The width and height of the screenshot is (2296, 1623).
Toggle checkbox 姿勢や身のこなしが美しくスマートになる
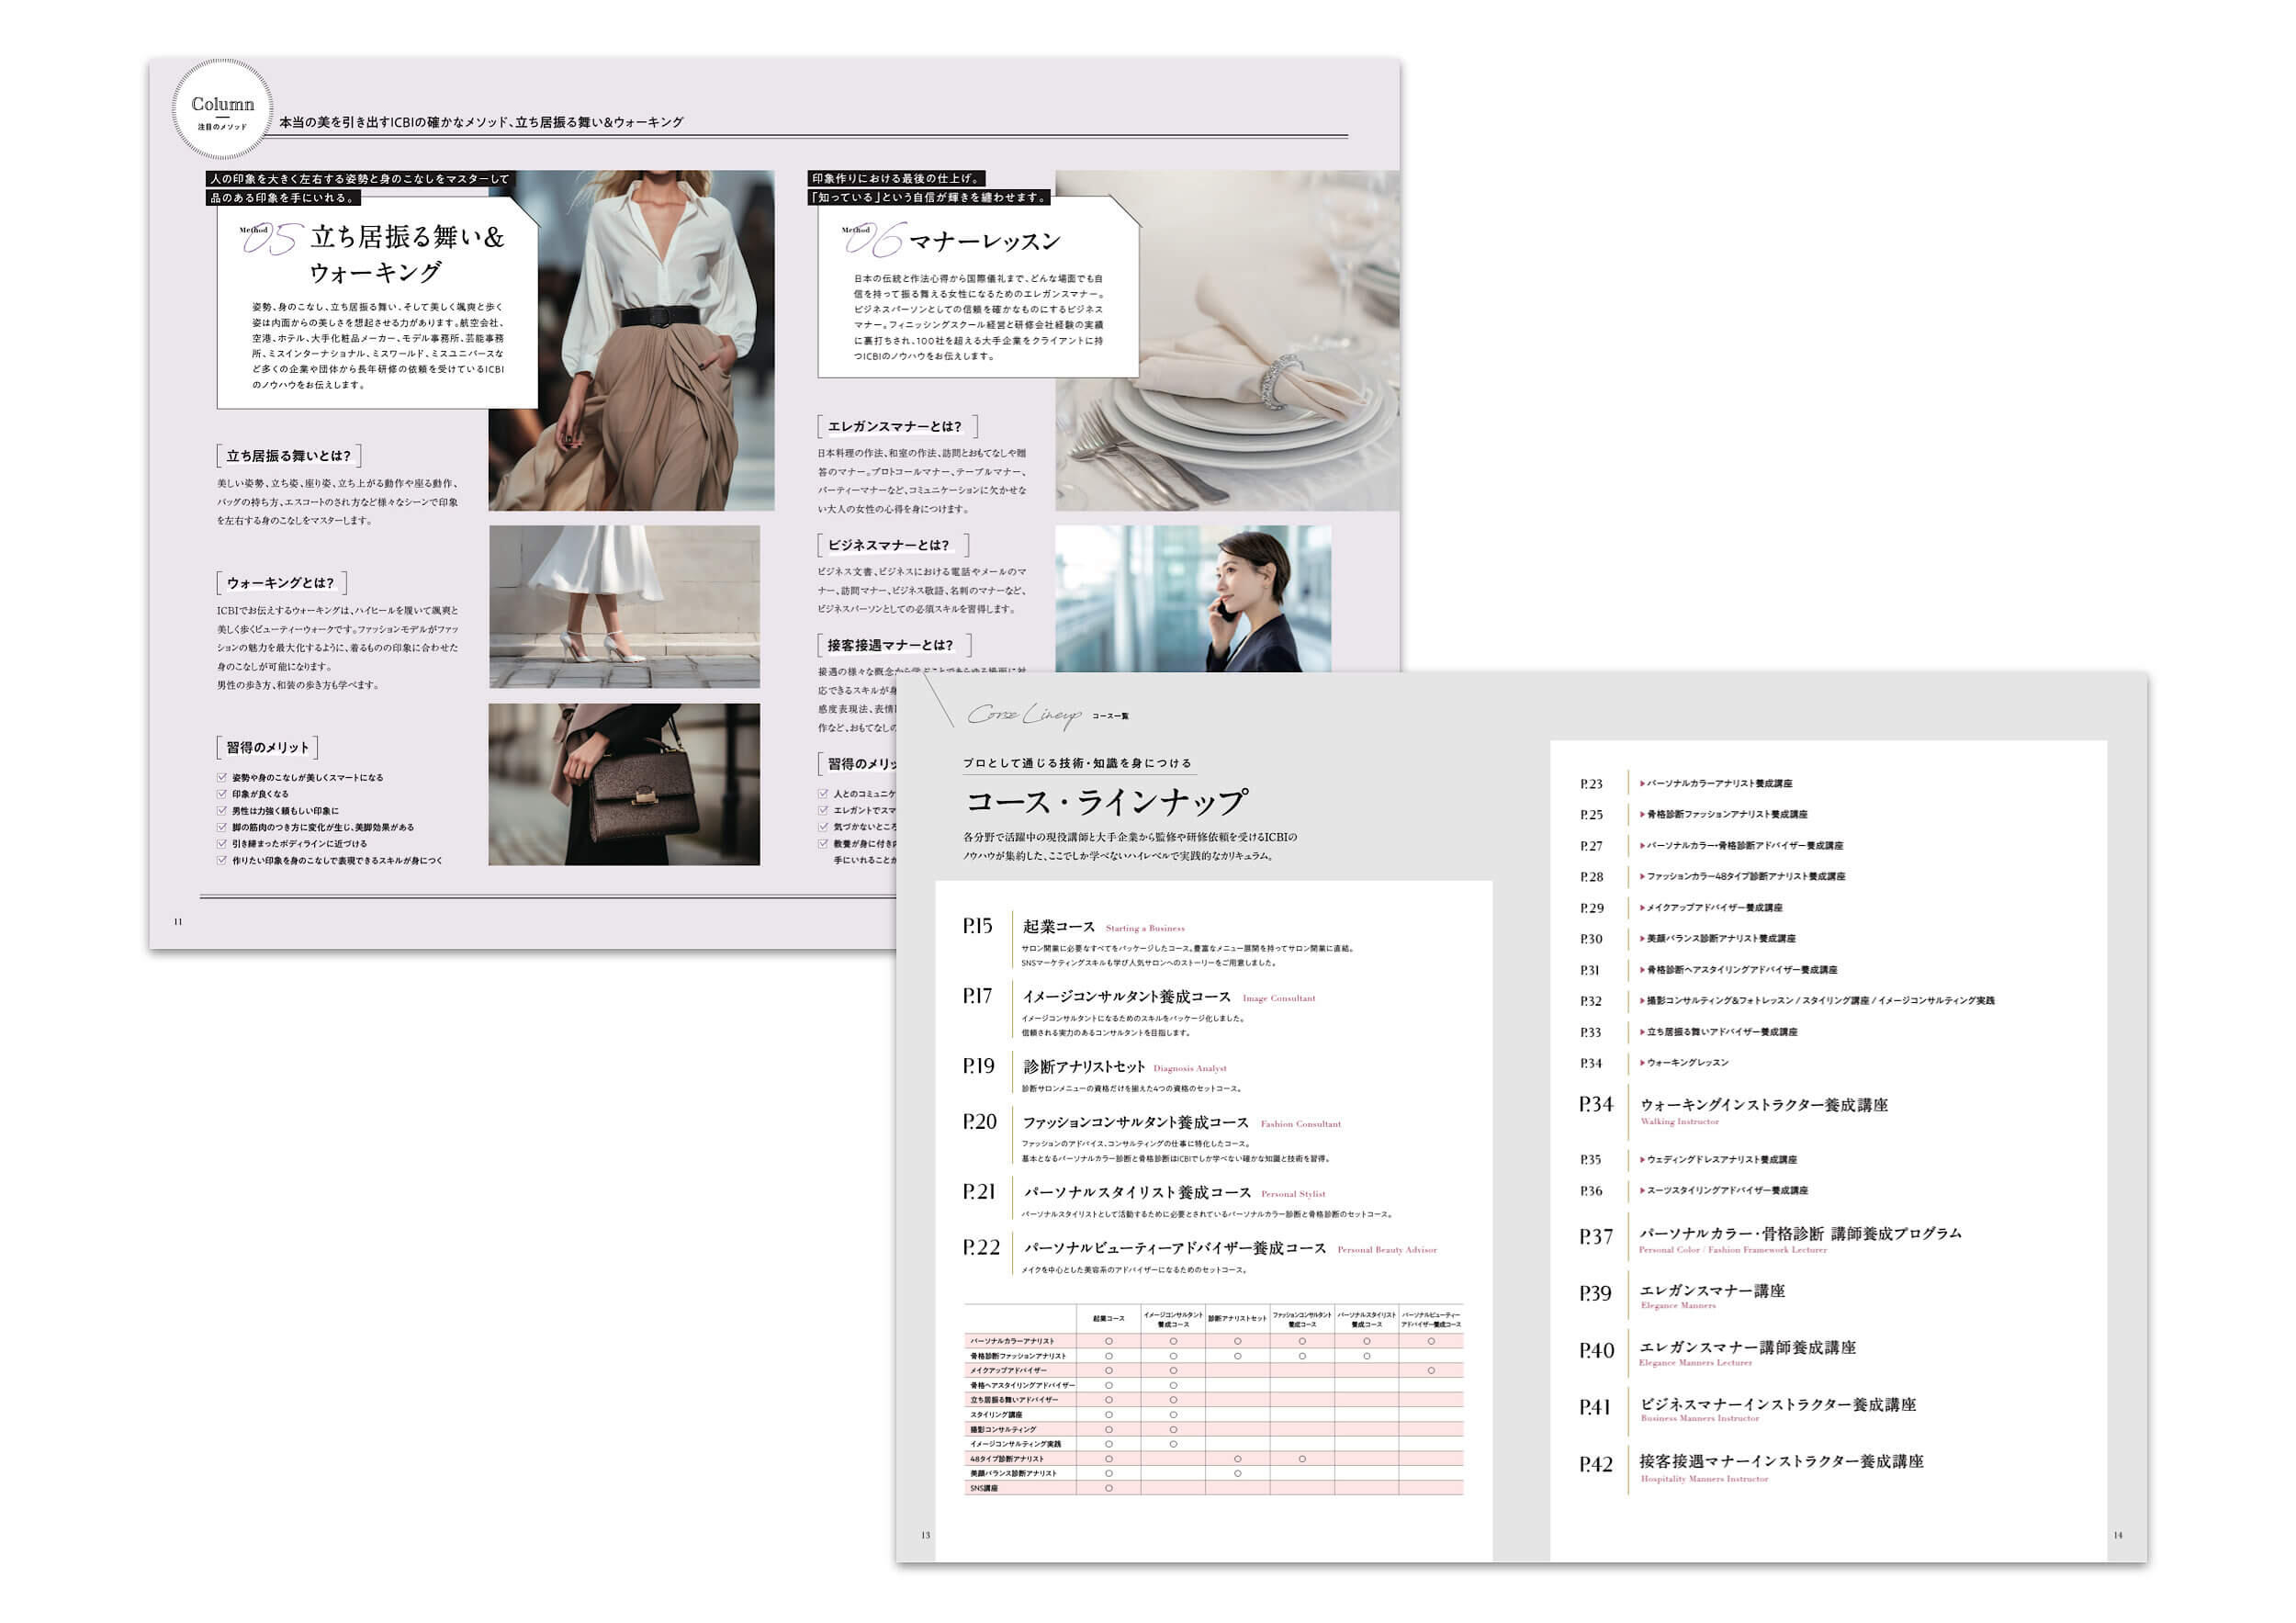pyautogui.click(x=222, y=777)
